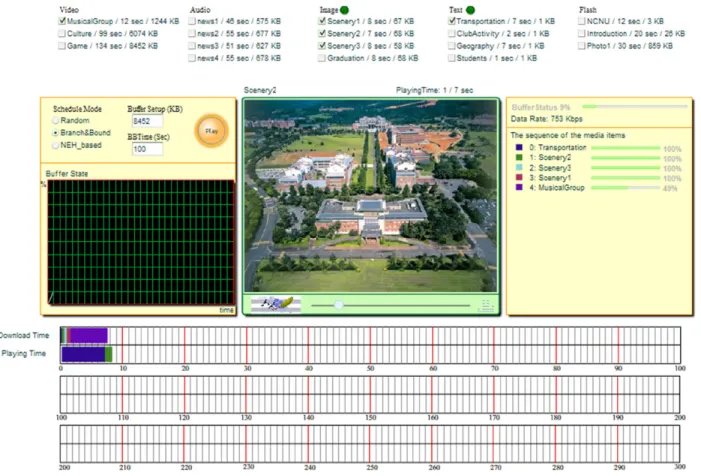The width and height of the screenshot is (701, 476).
Task: Check the Introduction flash checkbox
Action: click(x=581, y=34)
